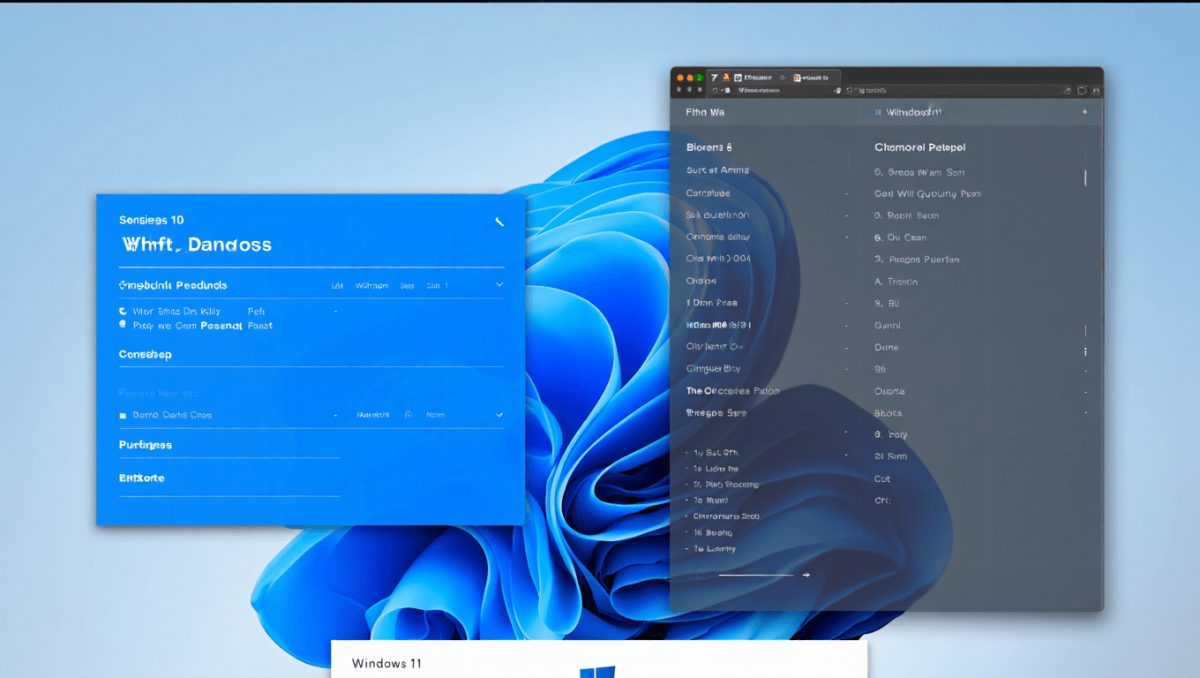The height and width of the screenshot is (678, 1200).
Task: Select the 'Fthn Wa' header in dark window
Action: (x=705, y=113)
